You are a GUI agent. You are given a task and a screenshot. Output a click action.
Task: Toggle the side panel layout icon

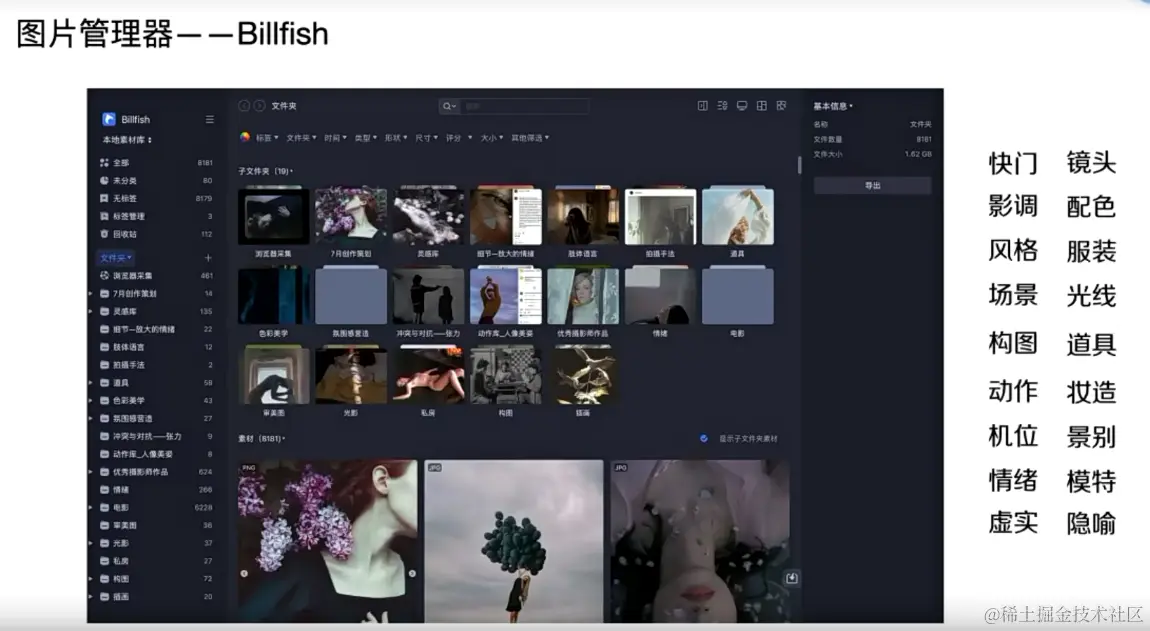point(703,106)
